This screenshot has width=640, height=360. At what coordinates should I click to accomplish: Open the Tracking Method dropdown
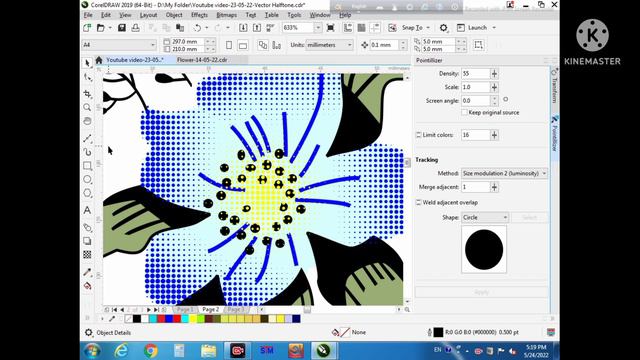[x=504, y=173]
